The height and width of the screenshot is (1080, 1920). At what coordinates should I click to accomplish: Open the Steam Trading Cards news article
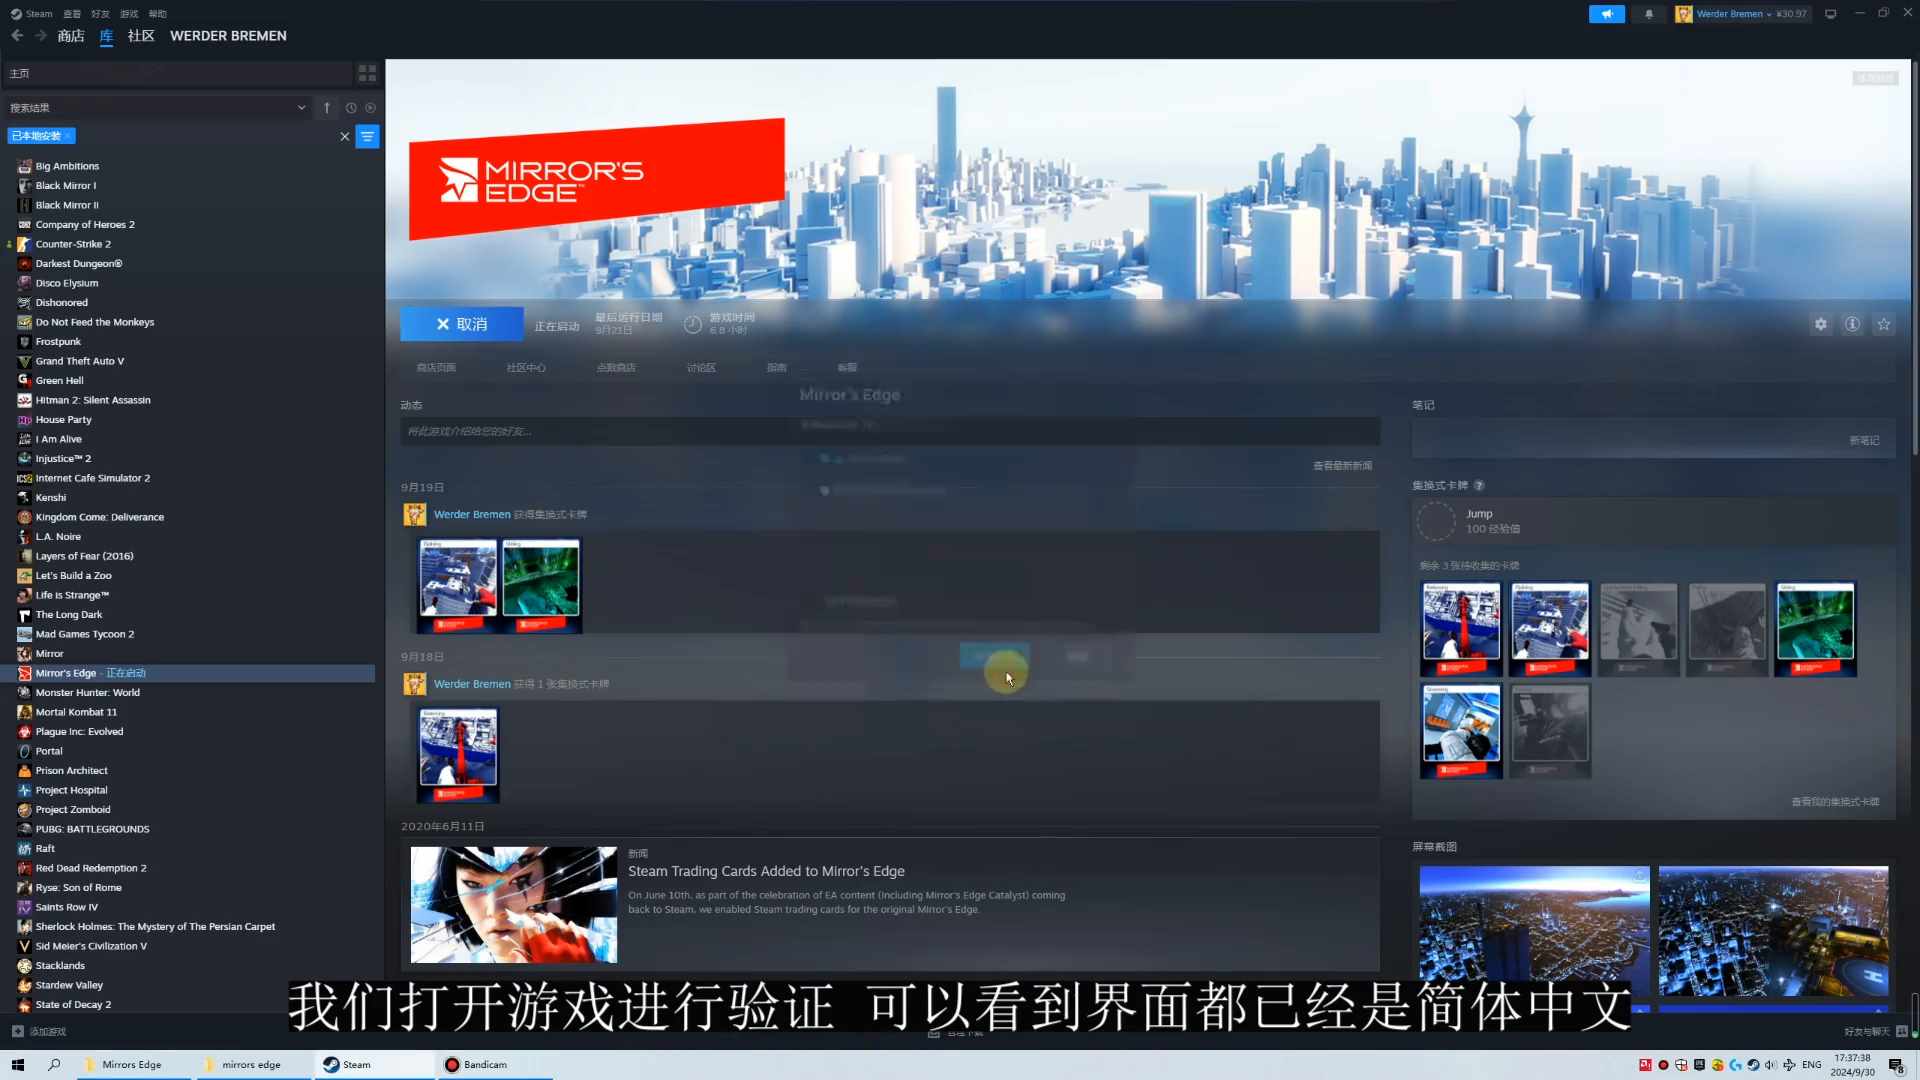click(x=766, y=871)
